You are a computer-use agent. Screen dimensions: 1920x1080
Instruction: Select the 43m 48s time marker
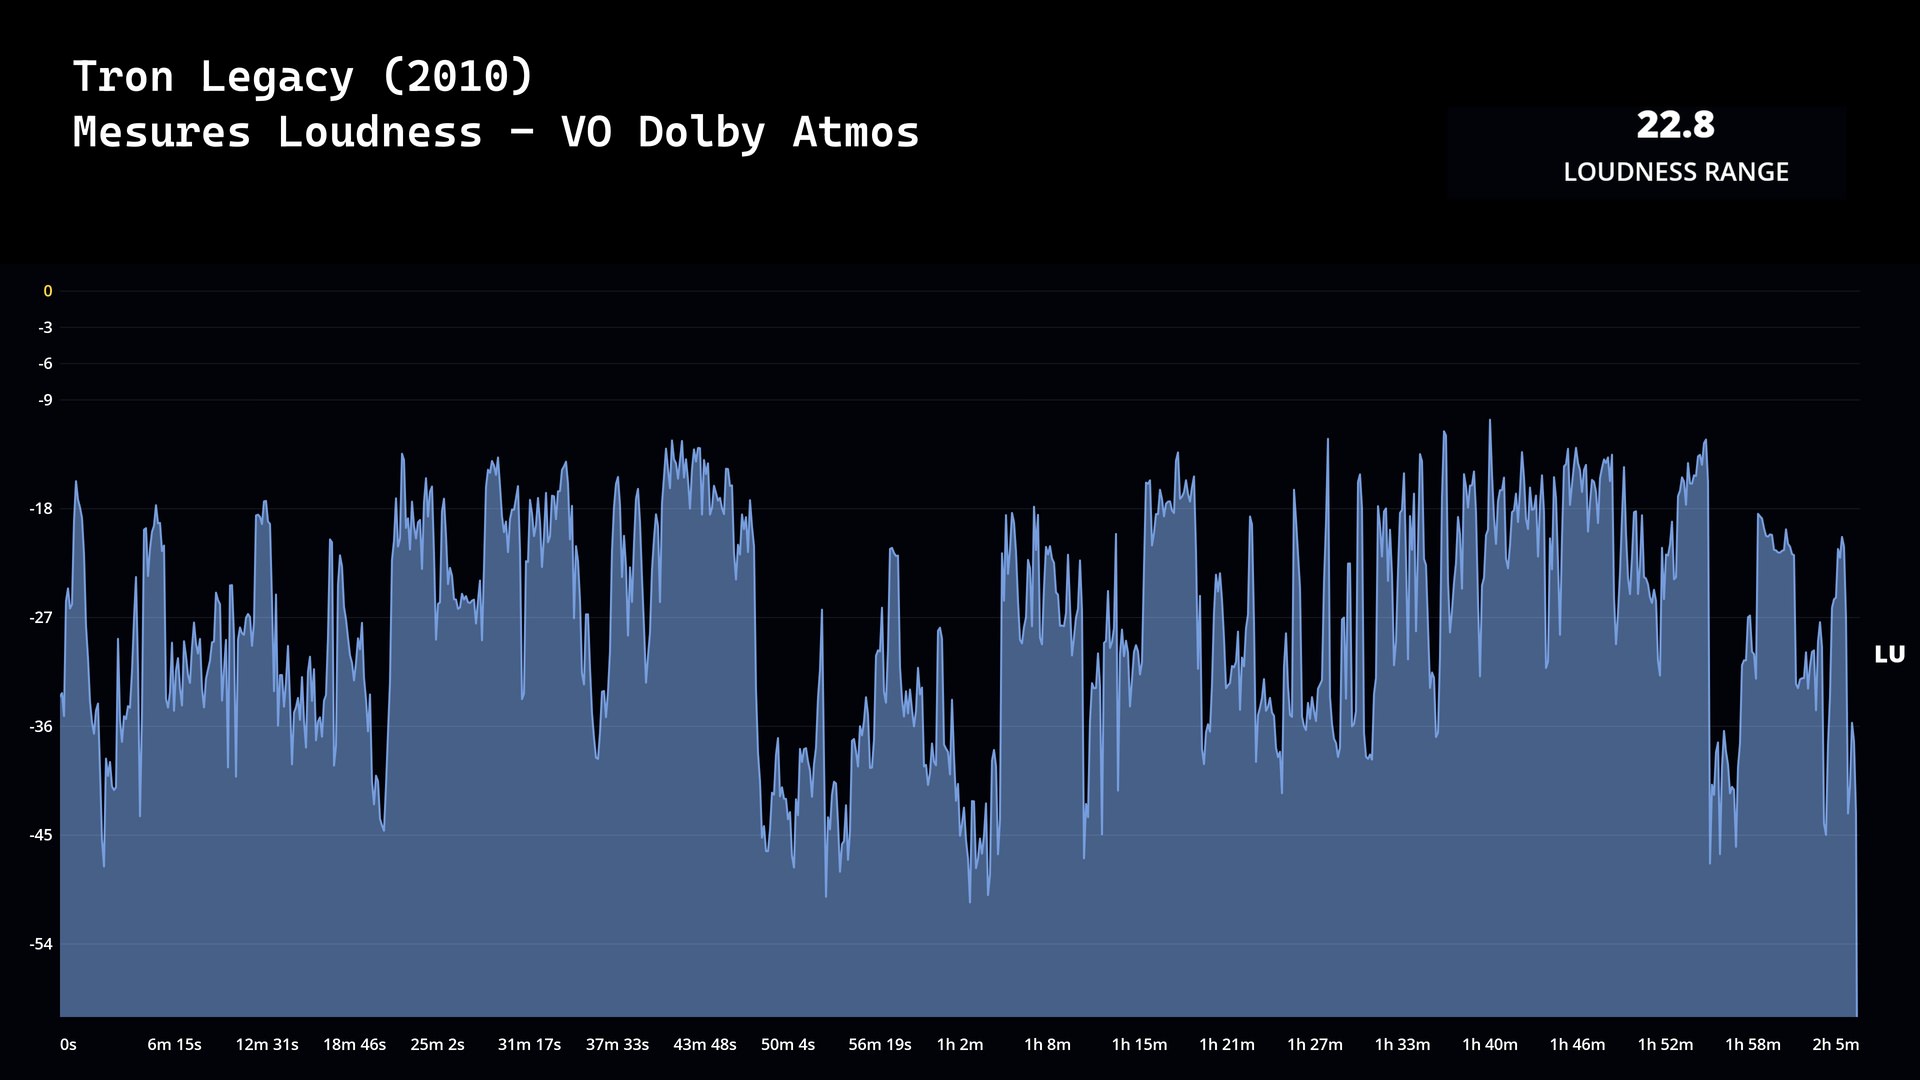coord(704,1044)
